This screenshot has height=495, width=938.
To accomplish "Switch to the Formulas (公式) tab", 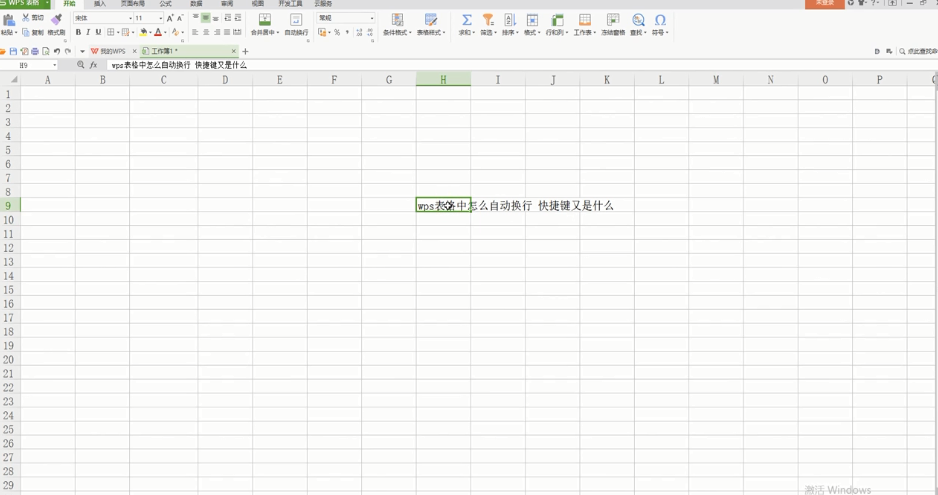I will (166, 4).
